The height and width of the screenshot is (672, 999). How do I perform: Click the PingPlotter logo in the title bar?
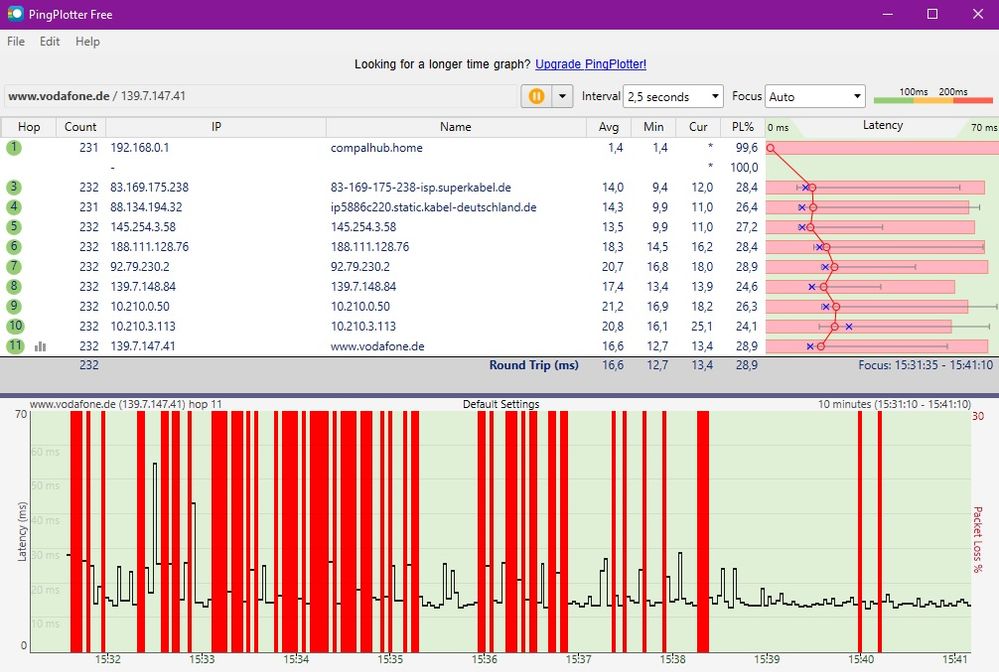coord(15,14)
